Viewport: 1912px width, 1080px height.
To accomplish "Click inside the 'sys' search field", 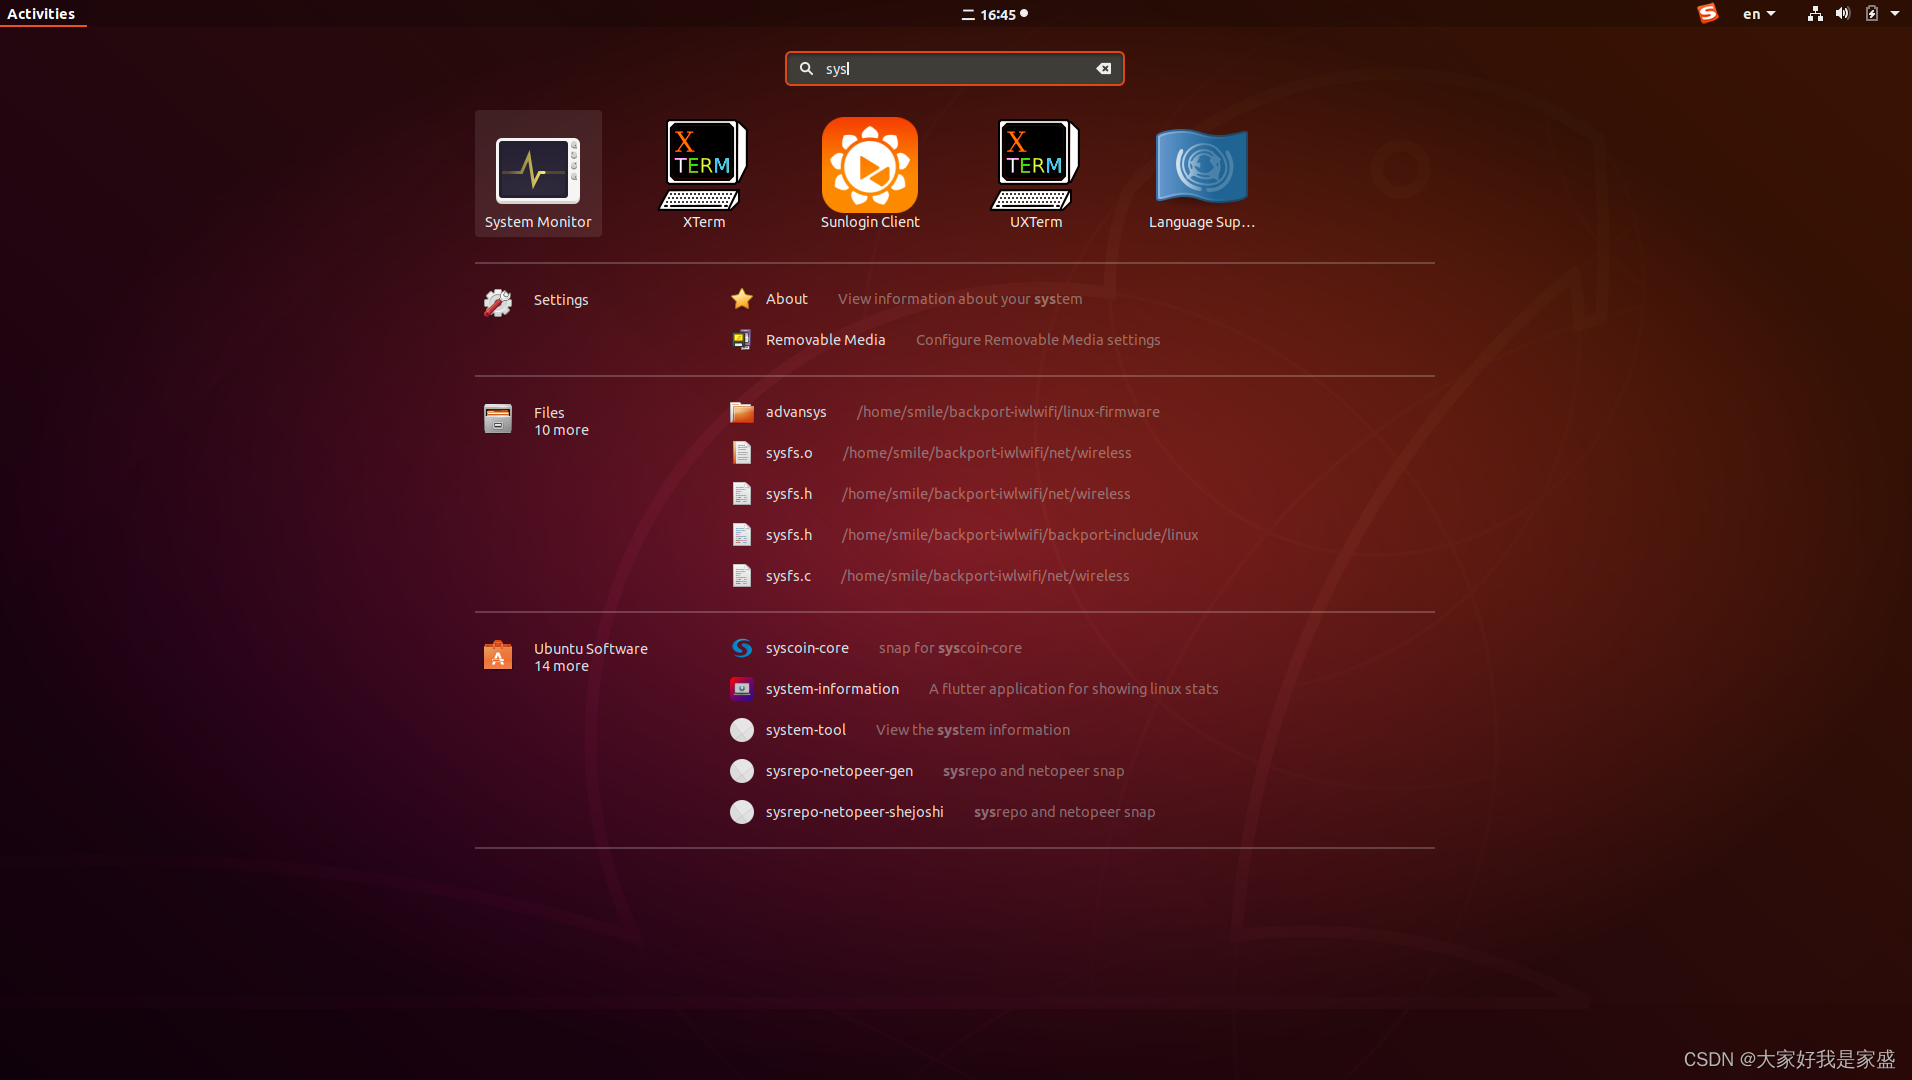I will [x=955, y=69].
